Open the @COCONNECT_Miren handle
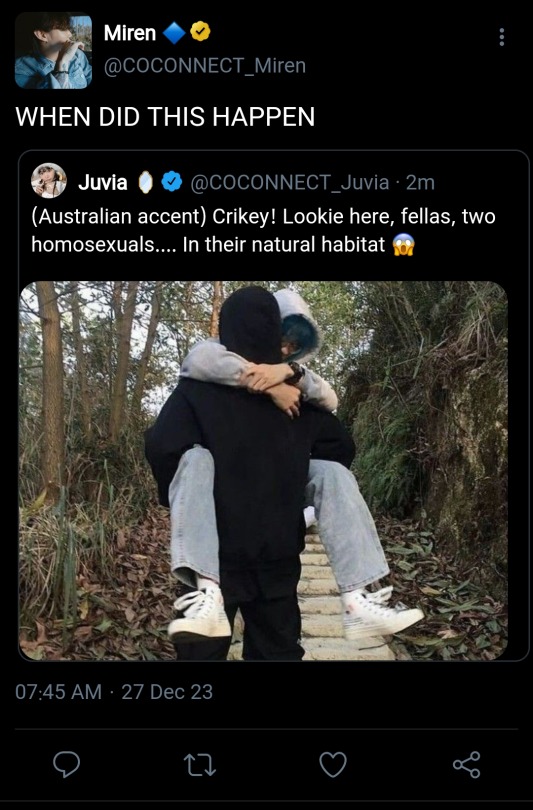This screenshot has width=533, height=810. click(205, 66)
